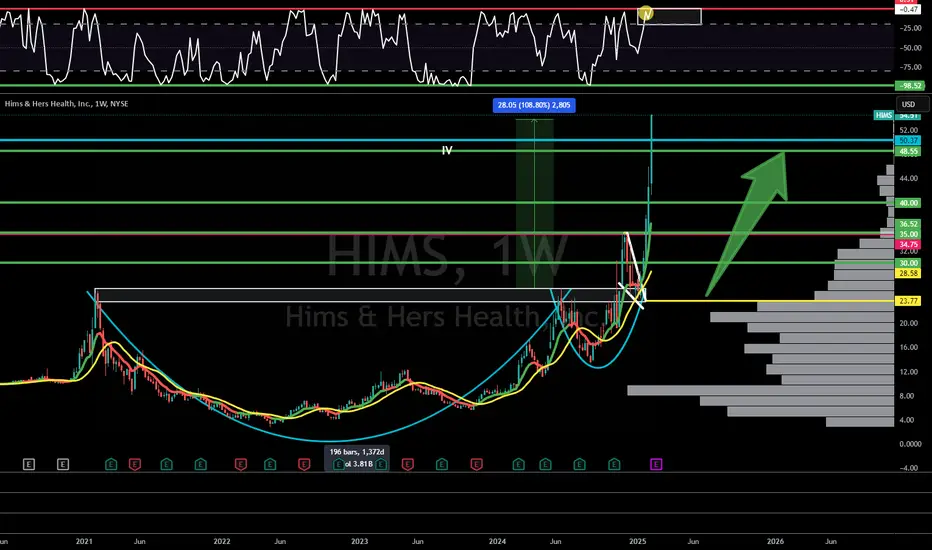This screenshot has height=550, width=932.
Task: Open red earnings marker just before 2024
Action: pyautogui.click(x=477, y=464)
